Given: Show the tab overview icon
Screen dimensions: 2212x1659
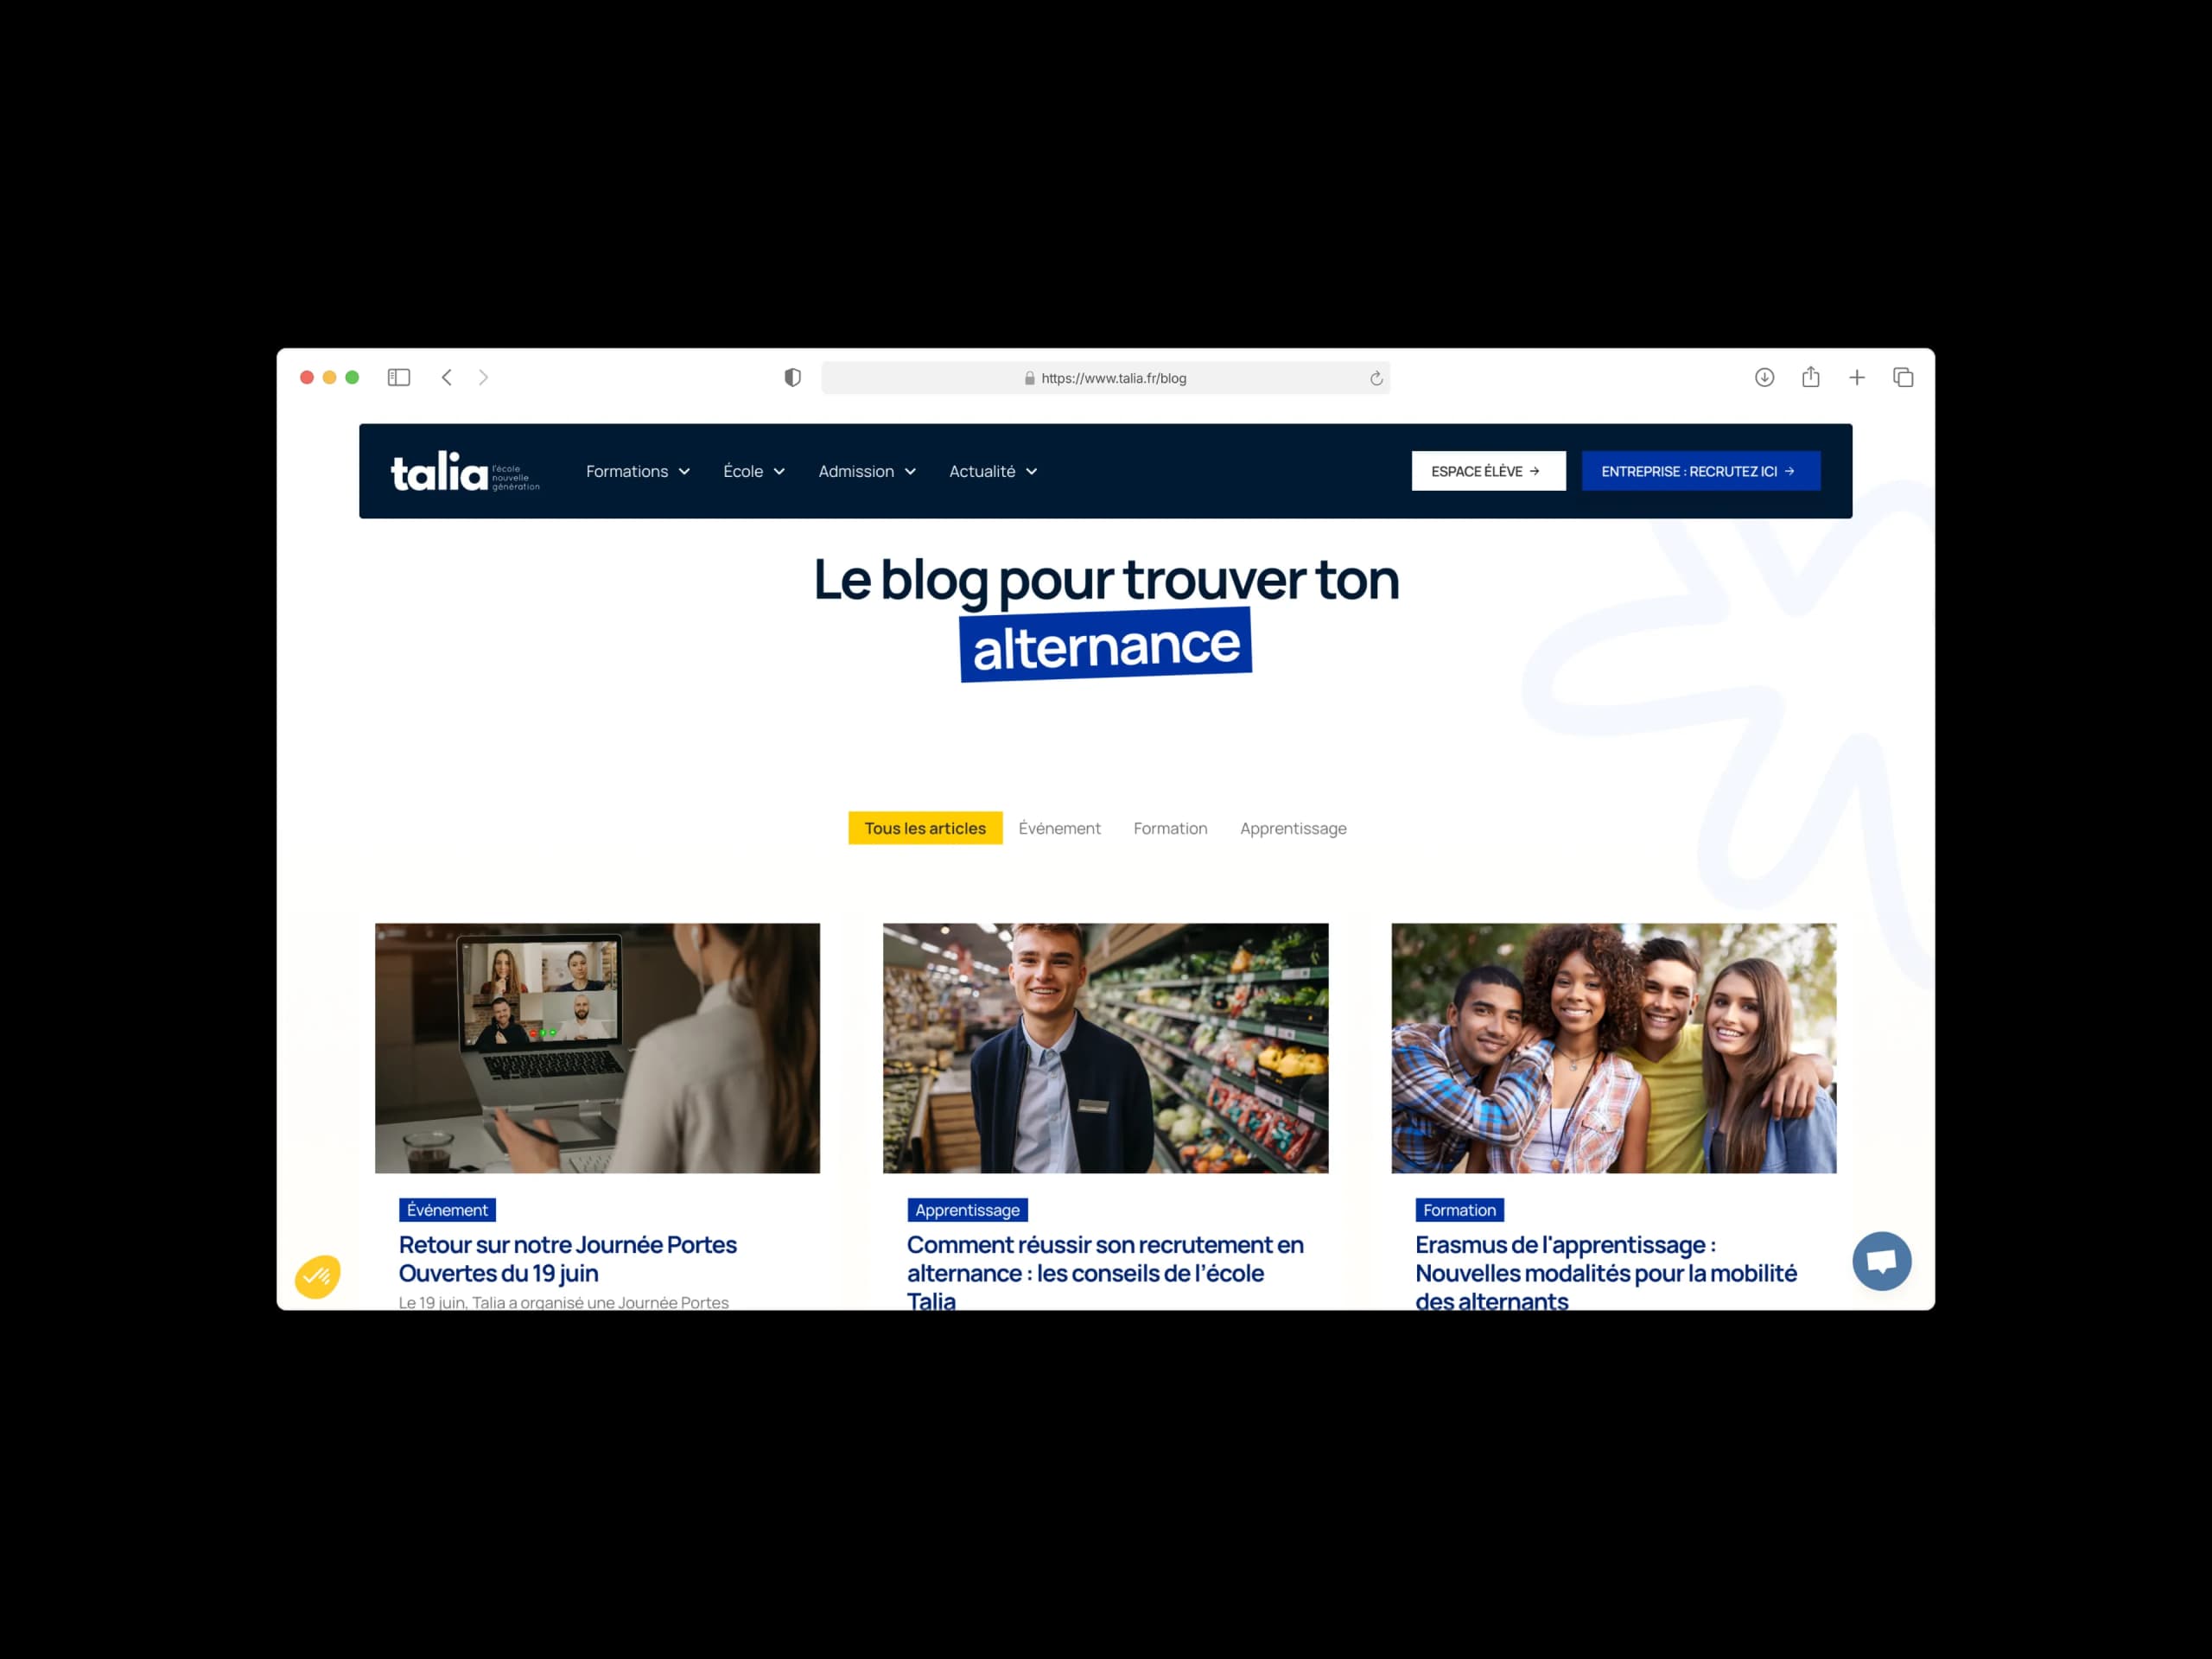Looking at the screenshot, I should [x=1903, y=377].
